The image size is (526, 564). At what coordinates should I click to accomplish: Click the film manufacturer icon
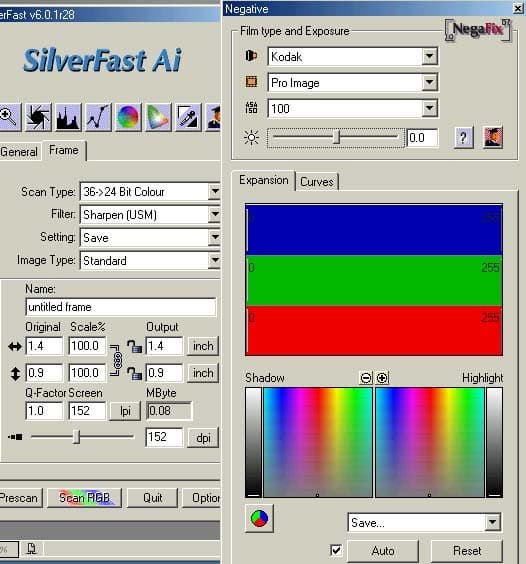[251, 56]
